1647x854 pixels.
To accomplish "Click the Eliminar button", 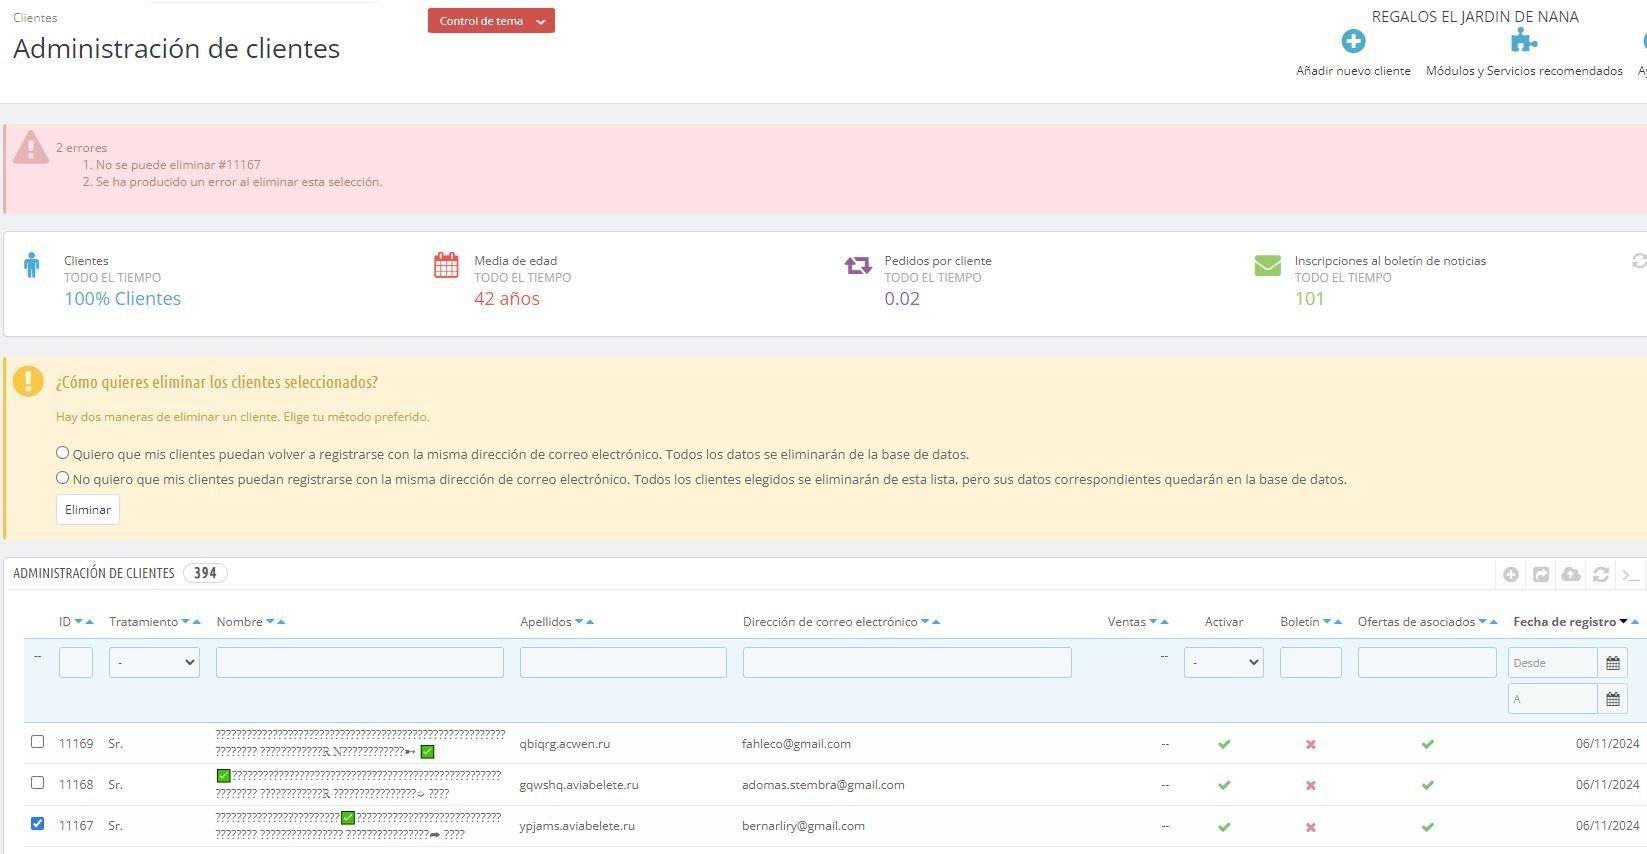I will 88,509.
